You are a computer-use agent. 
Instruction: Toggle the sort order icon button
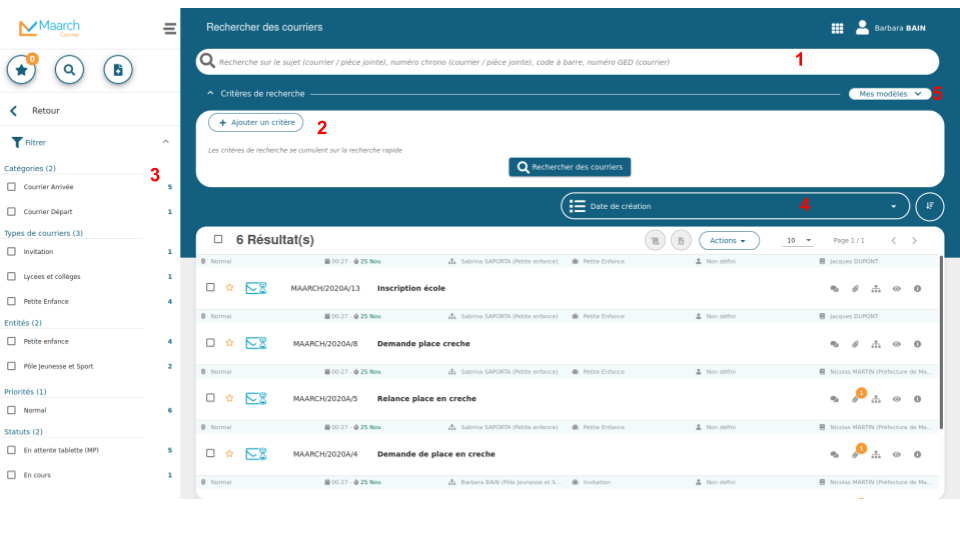(929, 206)
